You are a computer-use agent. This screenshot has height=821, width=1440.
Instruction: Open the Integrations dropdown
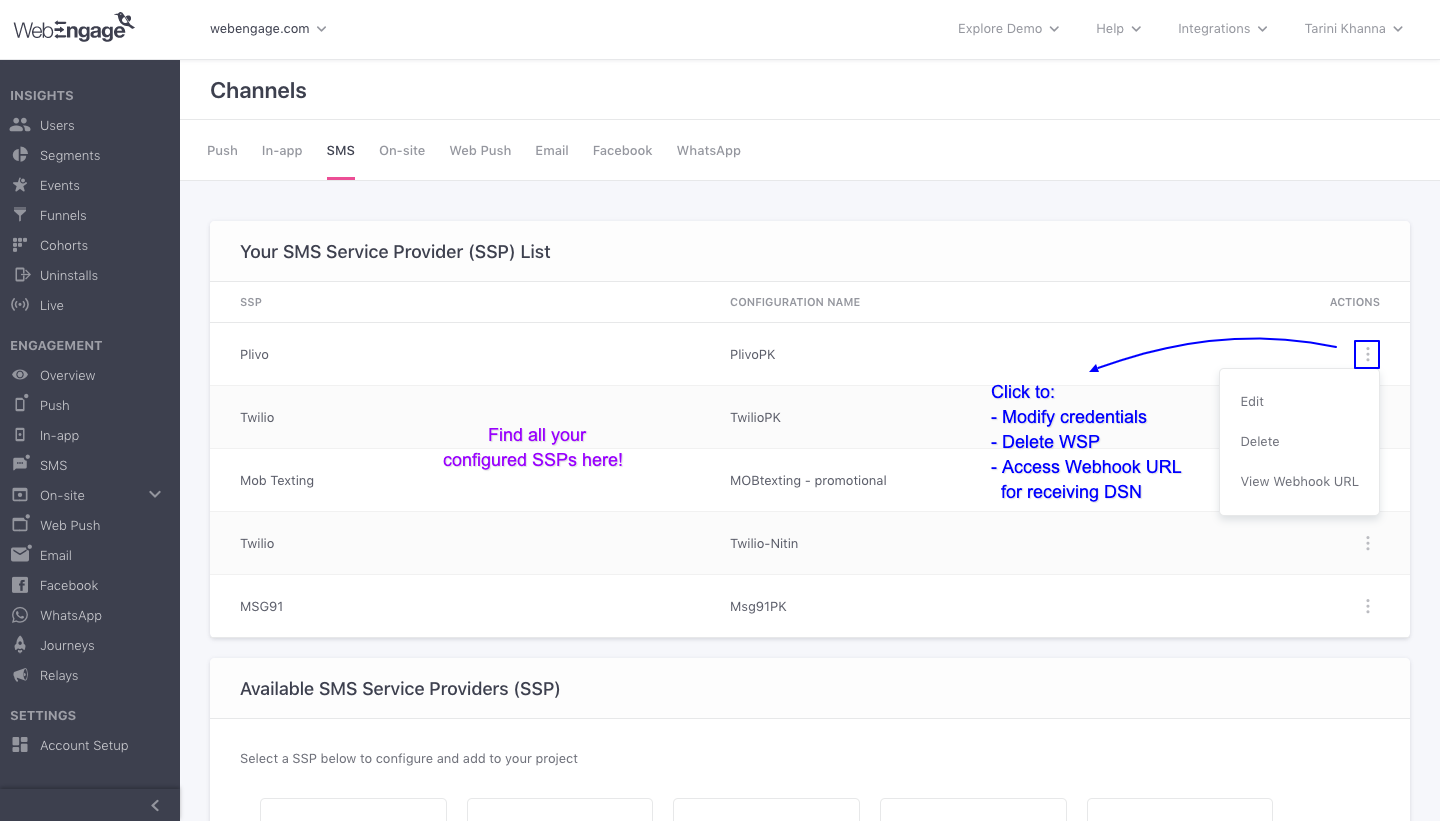[1222, 29]
